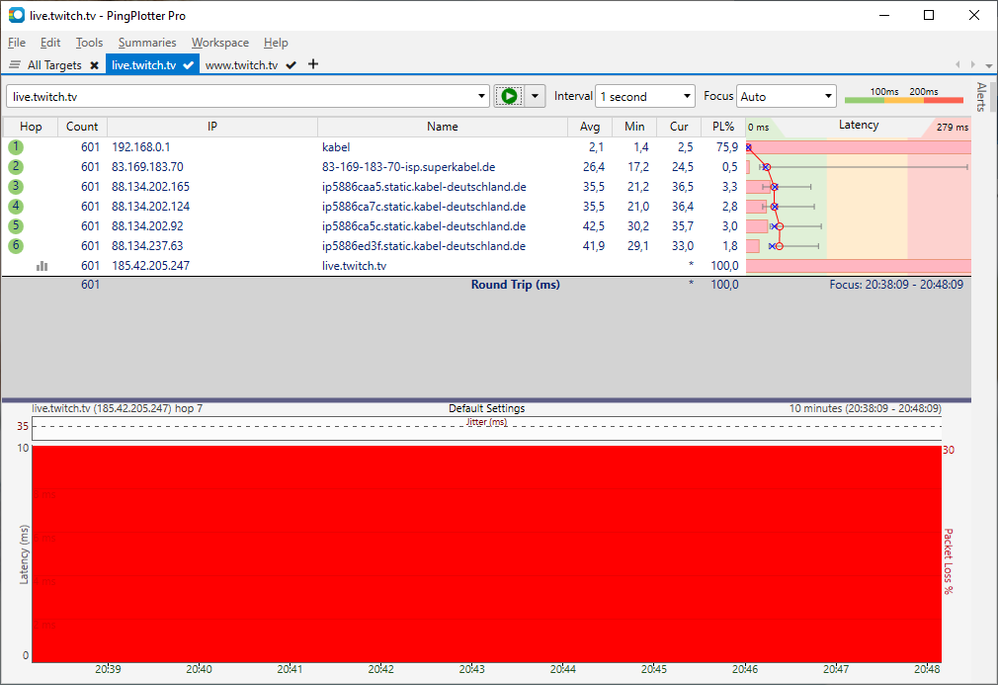
Task: Open the dropdown arrow beside the play button
Action: [535, 96]
